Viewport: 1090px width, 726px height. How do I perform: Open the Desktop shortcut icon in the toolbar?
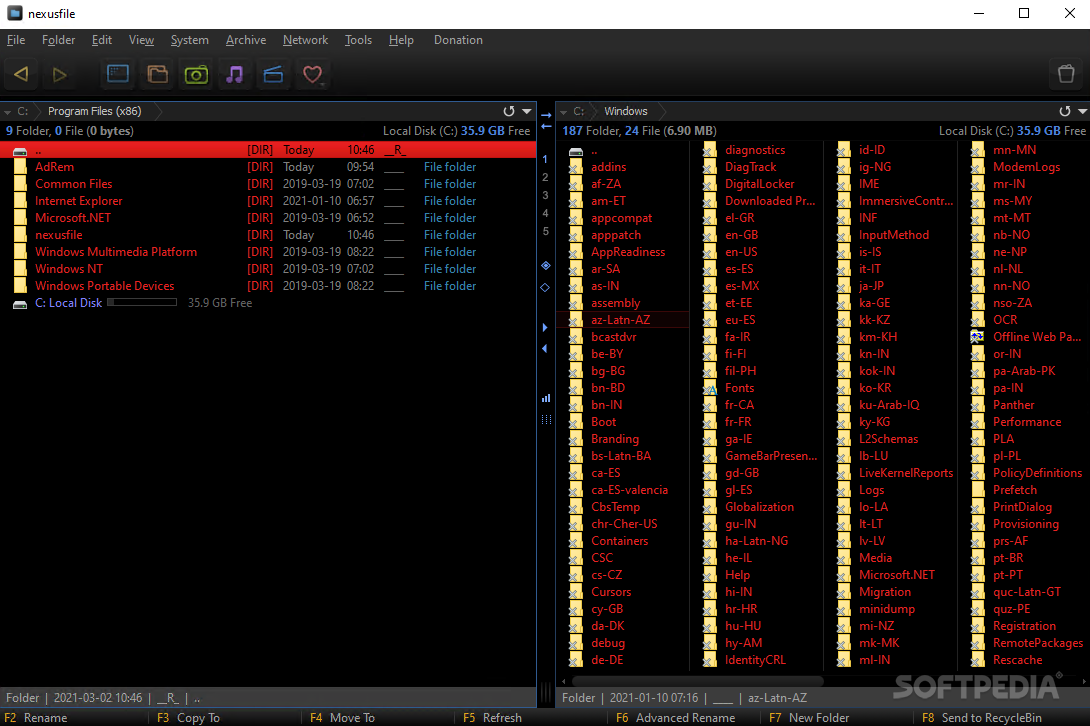click(118, 74)
